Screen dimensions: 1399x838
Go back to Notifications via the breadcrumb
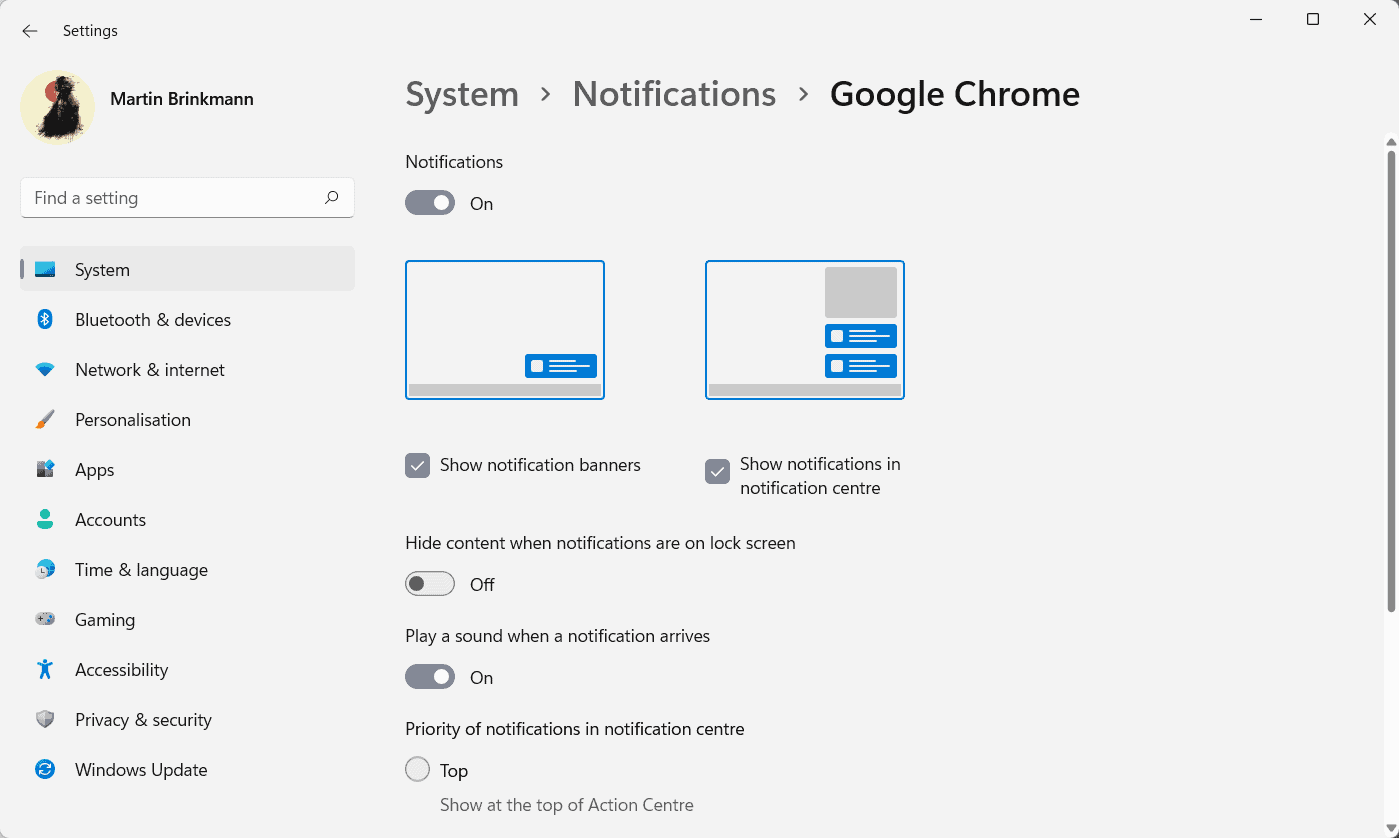coord(673,93)
